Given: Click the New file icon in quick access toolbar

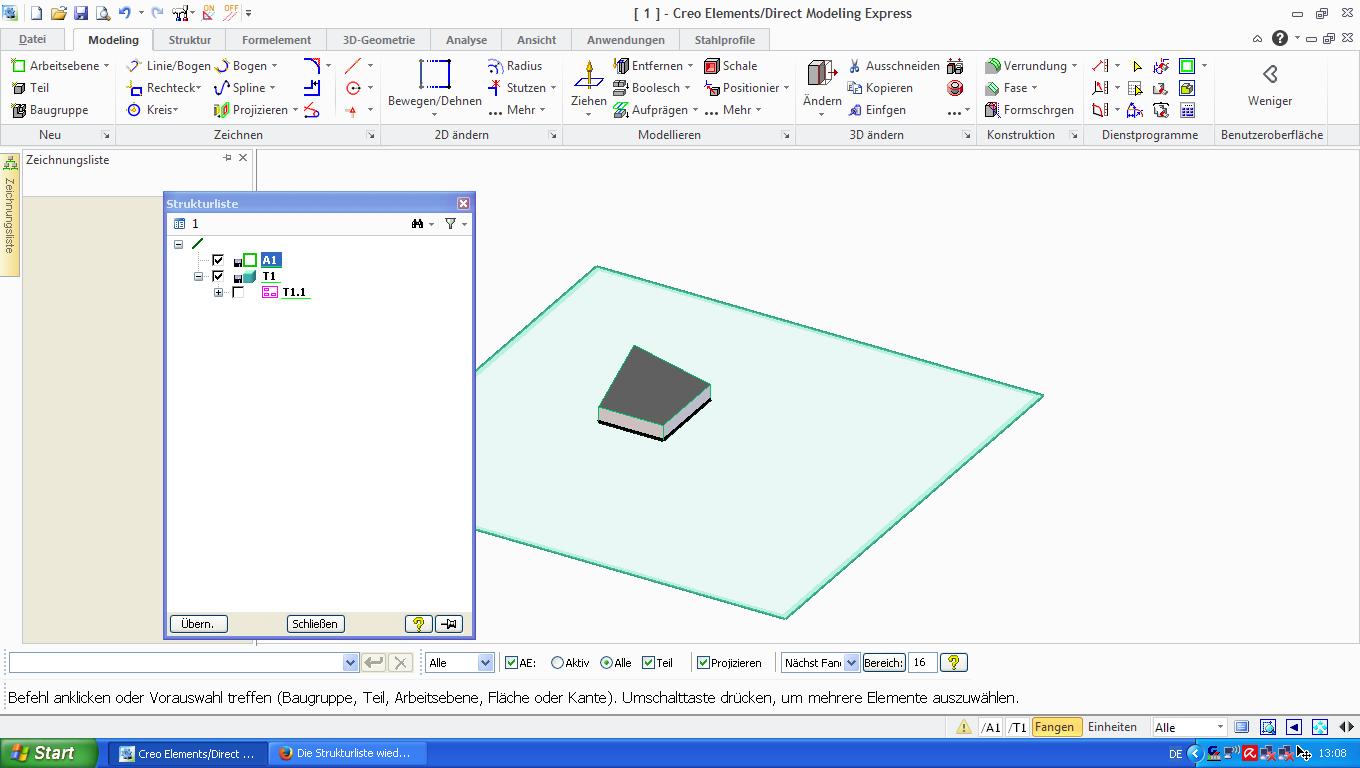Looking at the screenshot, I should 36,13.
